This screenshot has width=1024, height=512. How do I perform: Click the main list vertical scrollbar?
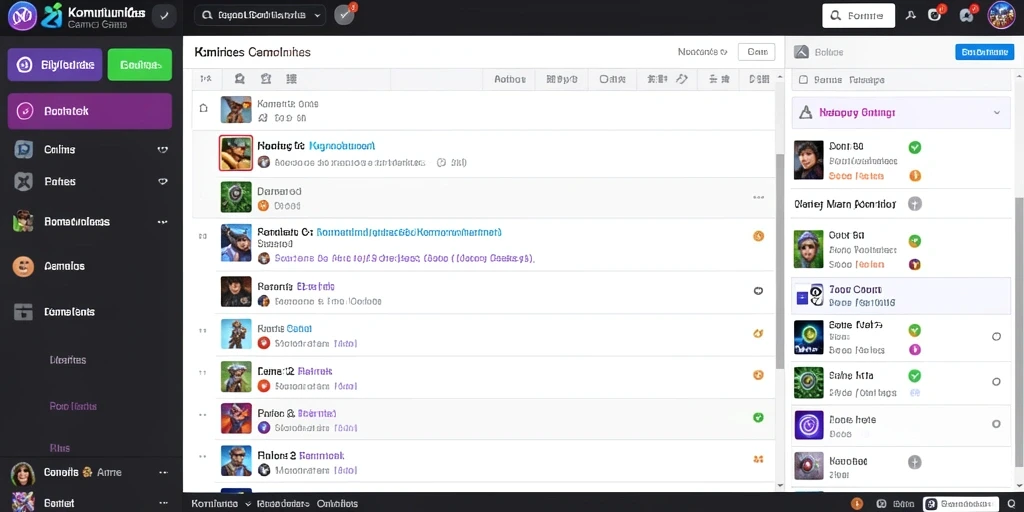778,261
